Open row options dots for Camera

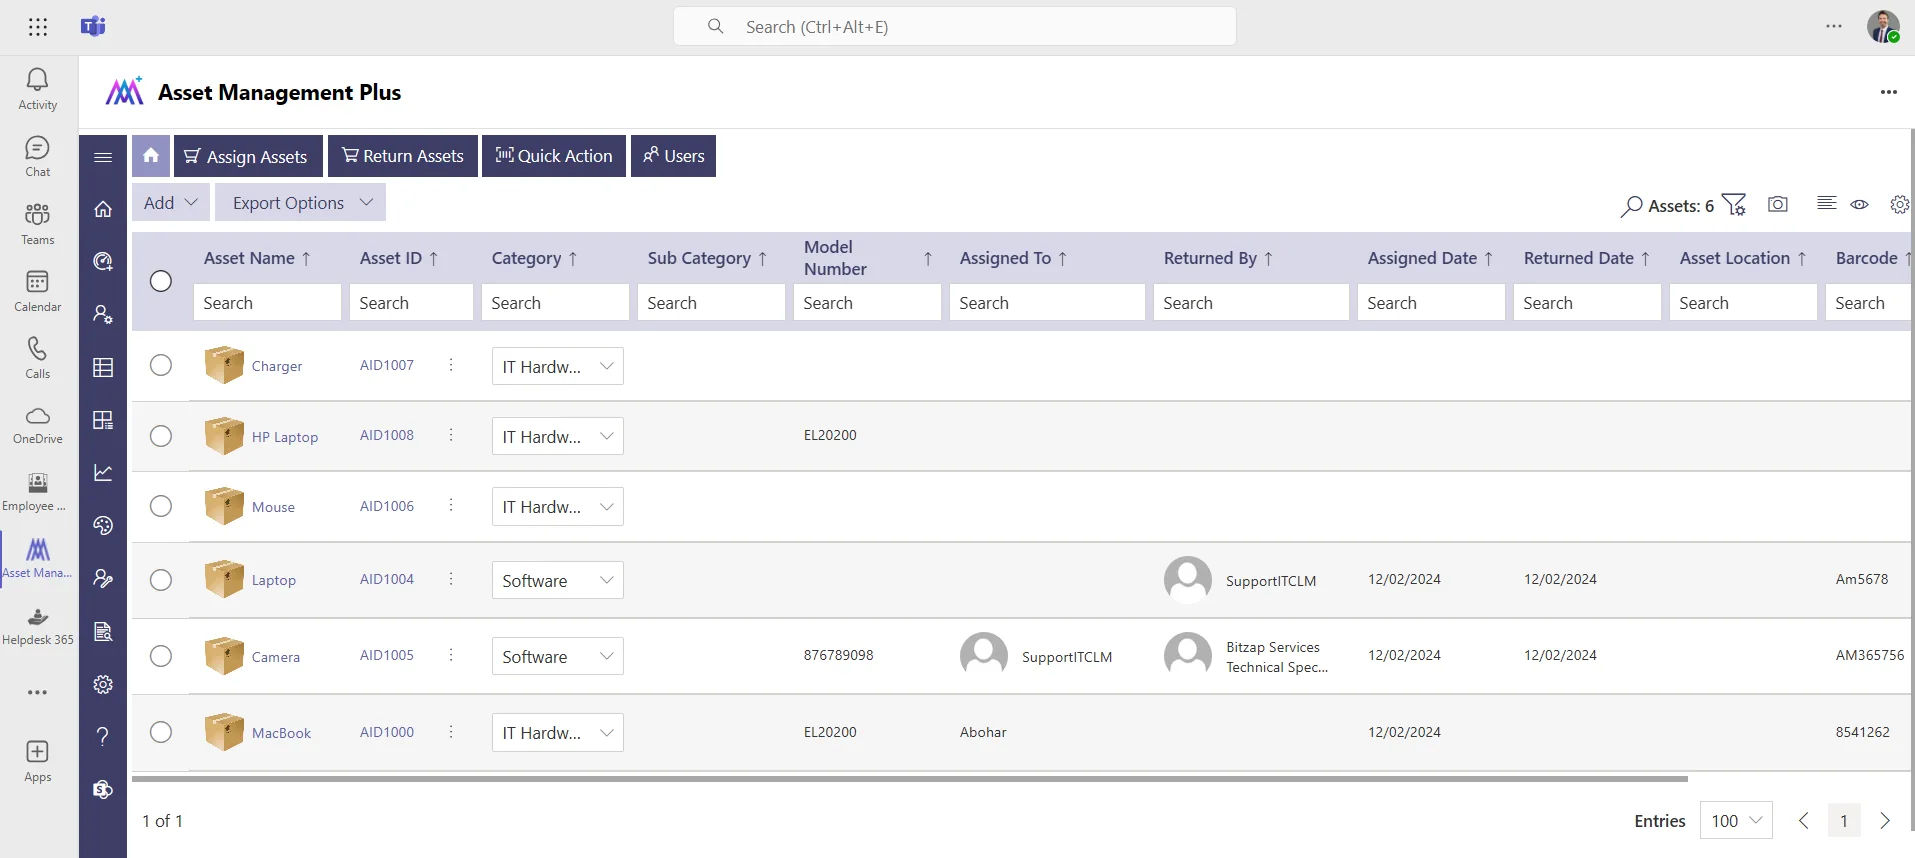click(x=451, y=655)
